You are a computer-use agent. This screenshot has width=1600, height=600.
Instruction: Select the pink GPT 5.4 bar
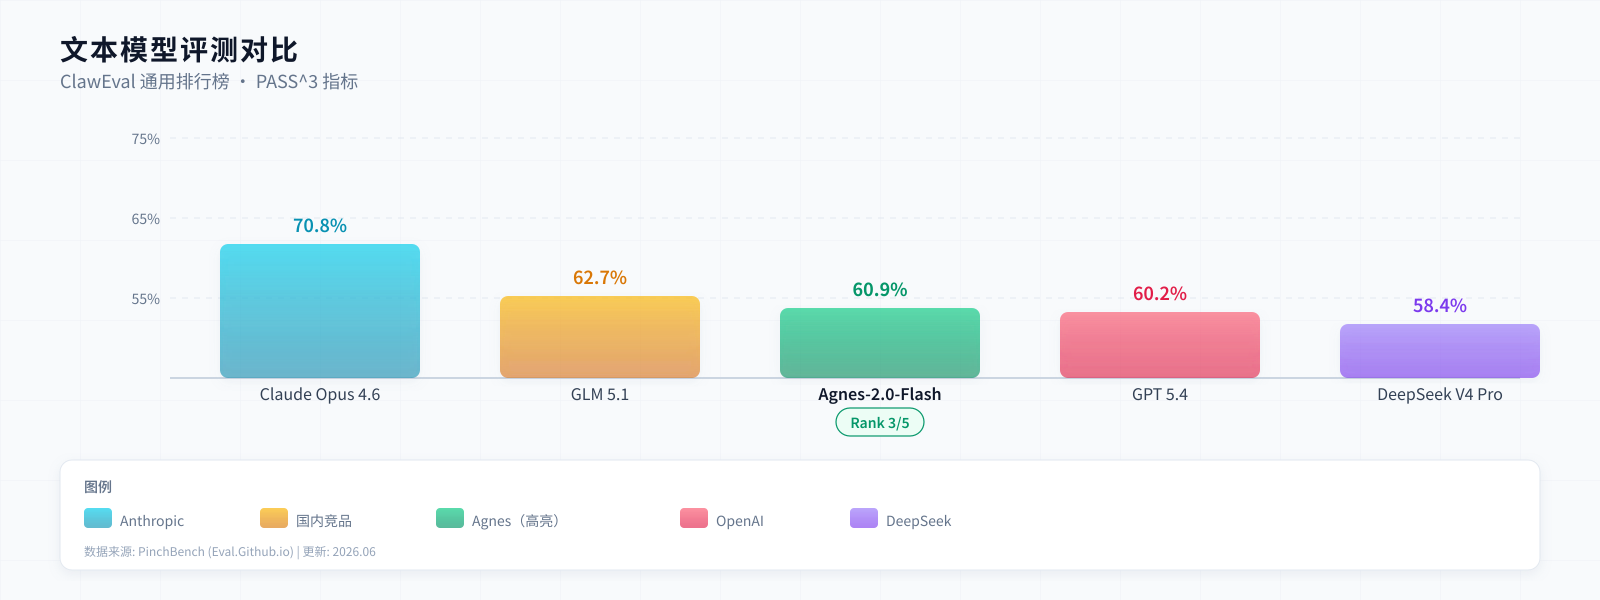click(1160, 345)
